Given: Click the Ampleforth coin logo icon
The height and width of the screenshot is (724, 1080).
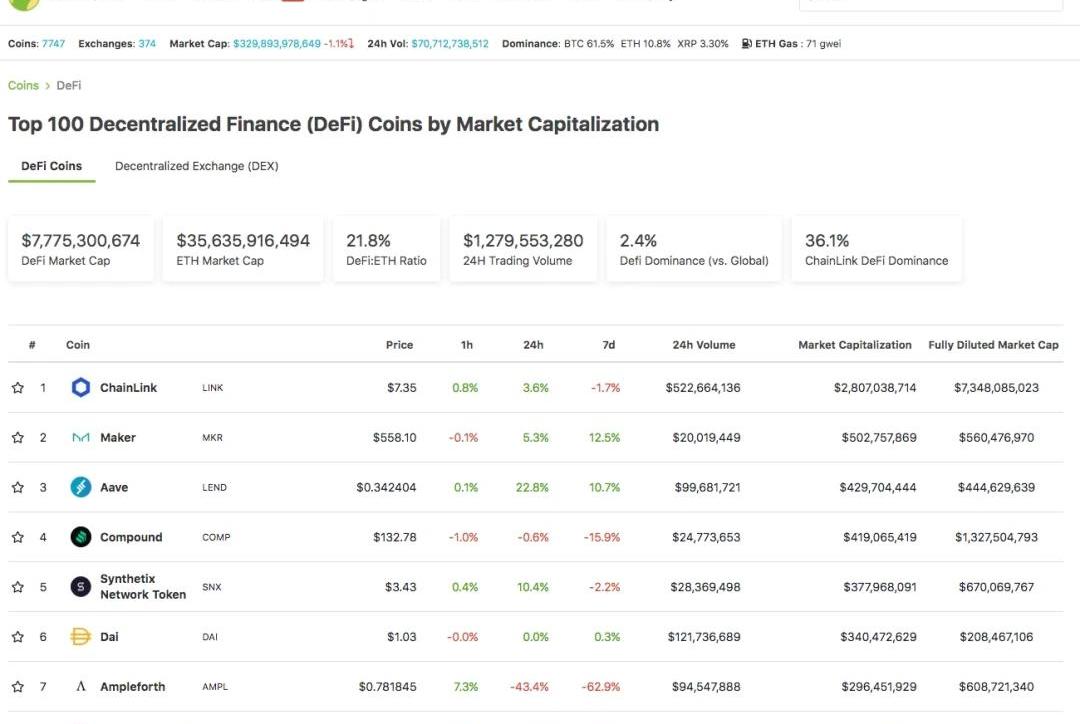Looking at the screenshot, I should point(81,687).
